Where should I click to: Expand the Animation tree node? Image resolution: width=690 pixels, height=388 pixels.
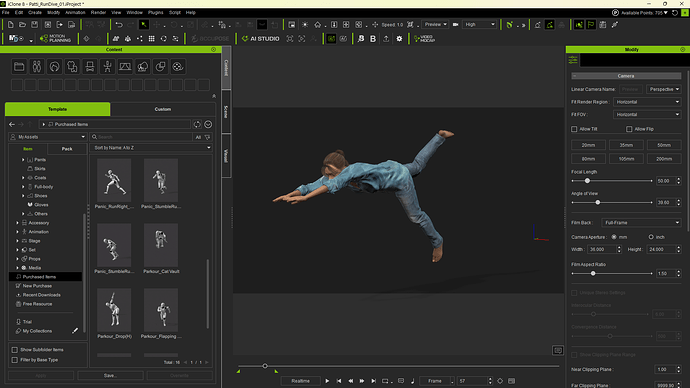(18, 232)
